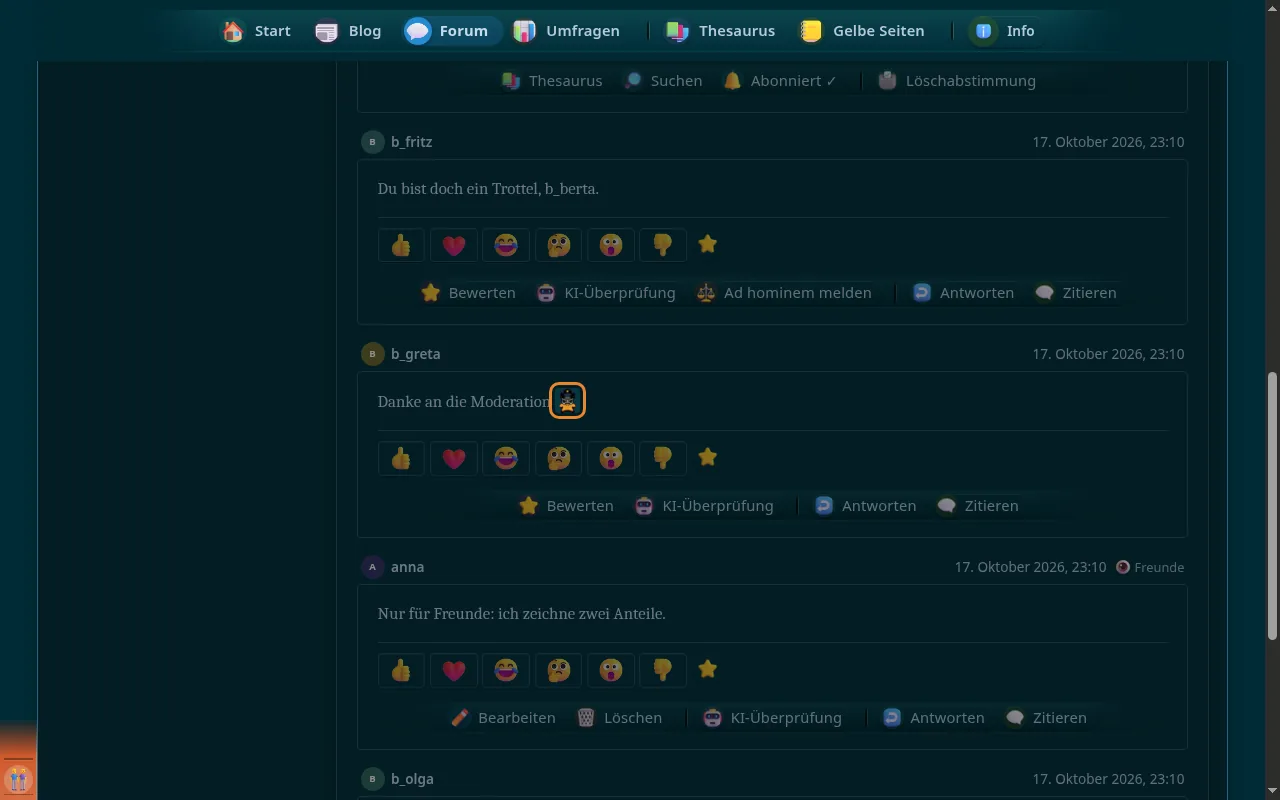The height and width of the screenshot is (800, 1280).
Task: Give thumbs-down on b_fritz's post
Action: (x=662, y=245)
